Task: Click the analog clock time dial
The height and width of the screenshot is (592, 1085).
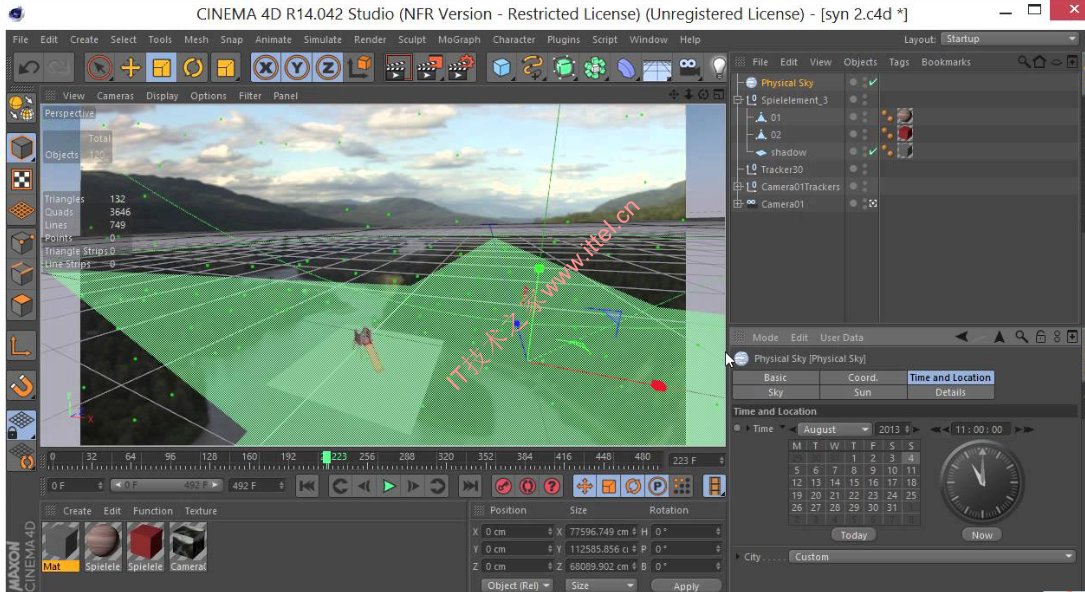Action: (981, 481)
